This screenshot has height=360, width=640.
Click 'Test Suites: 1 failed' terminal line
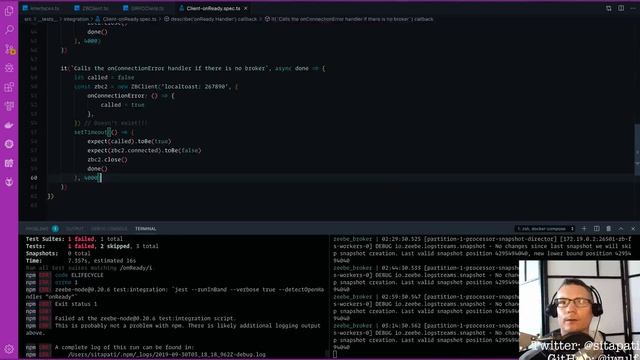[x=74, y=239]
